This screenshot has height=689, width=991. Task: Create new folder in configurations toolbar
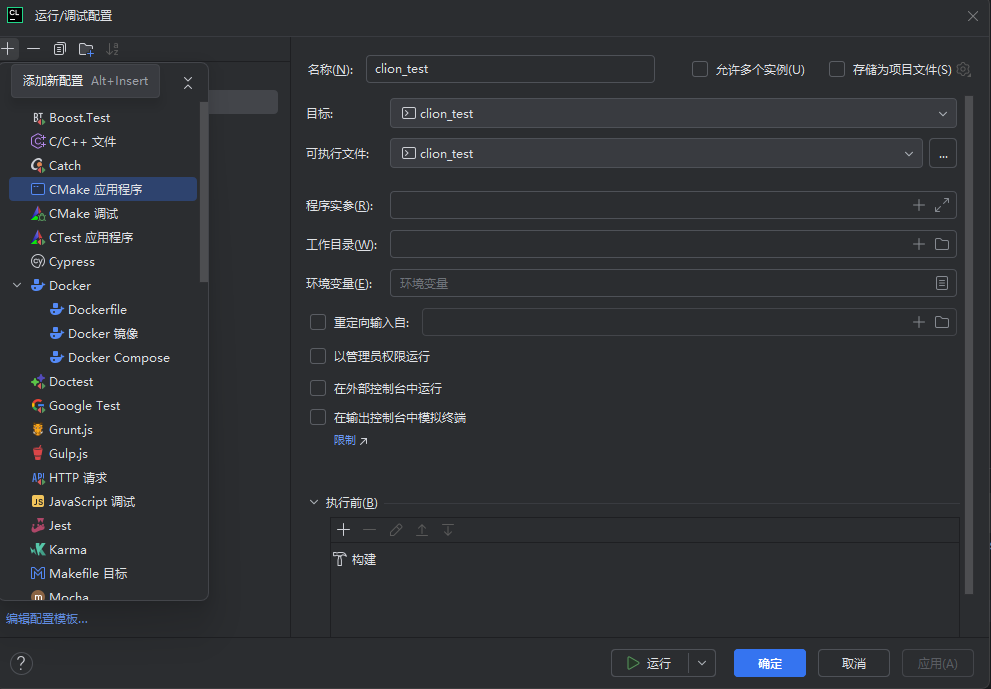tap(86, 49)
